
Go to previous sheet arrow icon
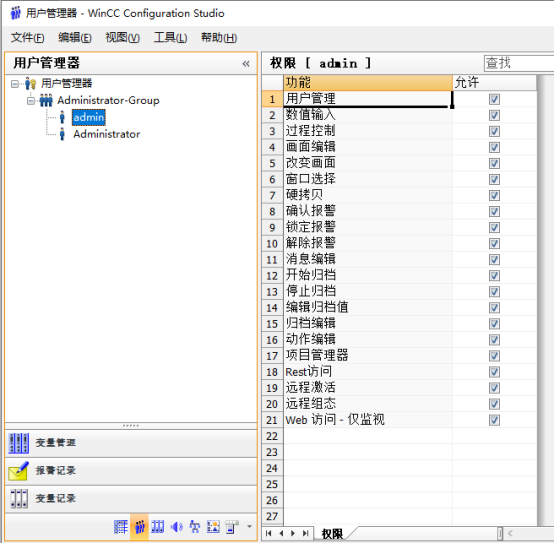[281, 533]
